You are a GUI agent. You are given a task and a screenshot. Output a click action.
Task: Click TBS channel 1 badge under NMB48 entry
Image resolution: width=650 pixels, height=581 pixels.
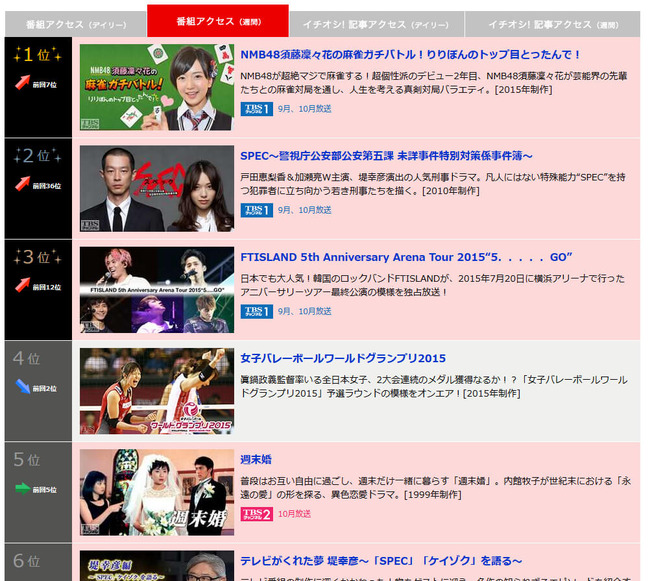(x=257, y=109)
